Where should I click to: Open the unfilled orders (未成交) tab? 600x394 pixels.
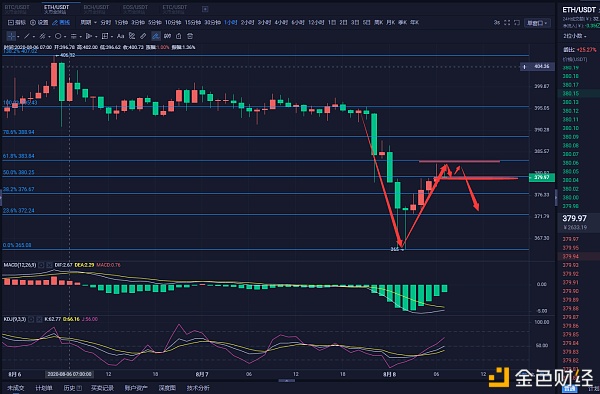point(16,388)
